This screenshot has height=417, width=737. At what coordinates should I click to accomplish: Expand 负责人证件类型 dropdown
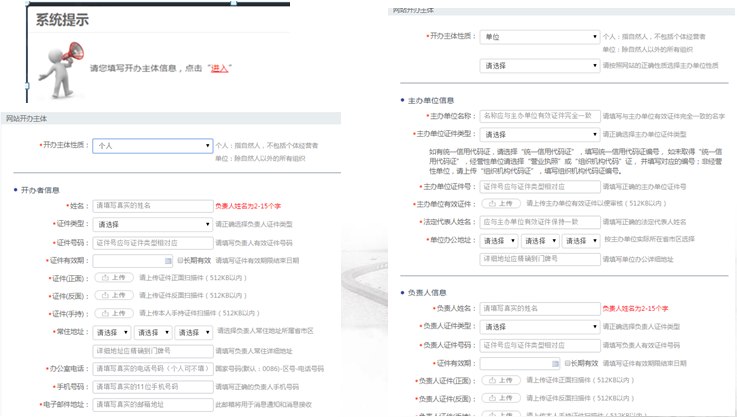[x=539, y=326]
